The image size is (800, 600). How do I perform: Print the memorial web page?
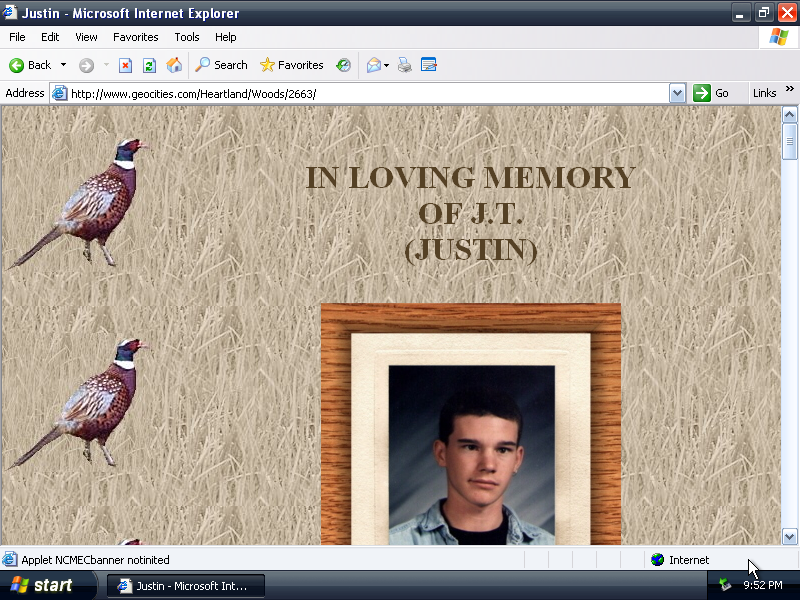(405, 65)
